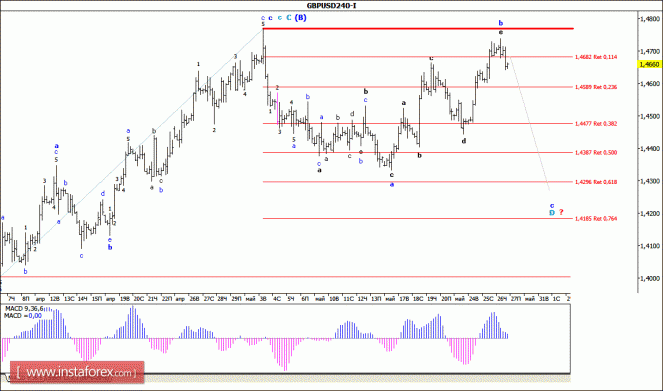This screenshot has height=391, width=663.
Task: Click the blue b label above wave e
Action: tap(501, 23)
